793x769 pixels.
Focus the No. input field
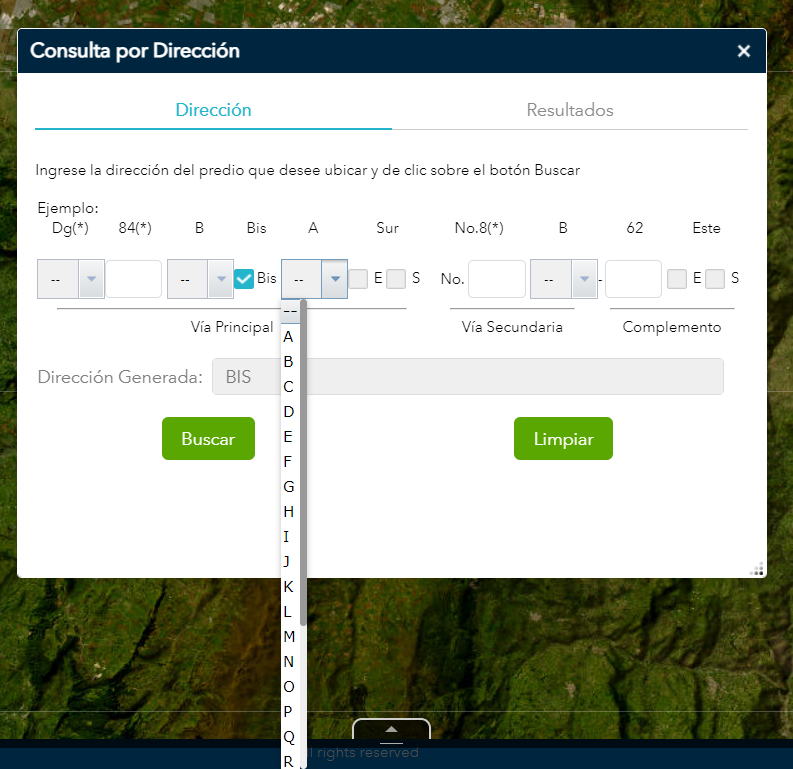(x=496, y=279)
